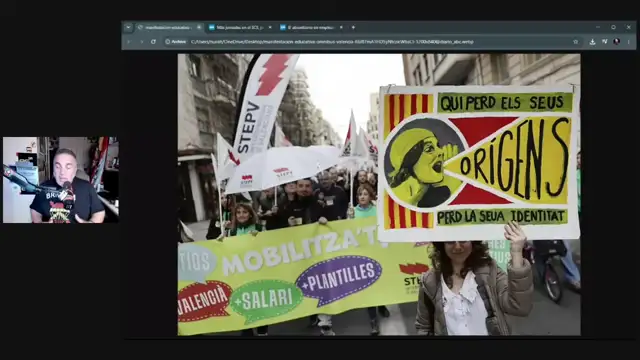This screenshot has height=360, width=640.
Task: Open the downloads icon
Action: (592, 42)
